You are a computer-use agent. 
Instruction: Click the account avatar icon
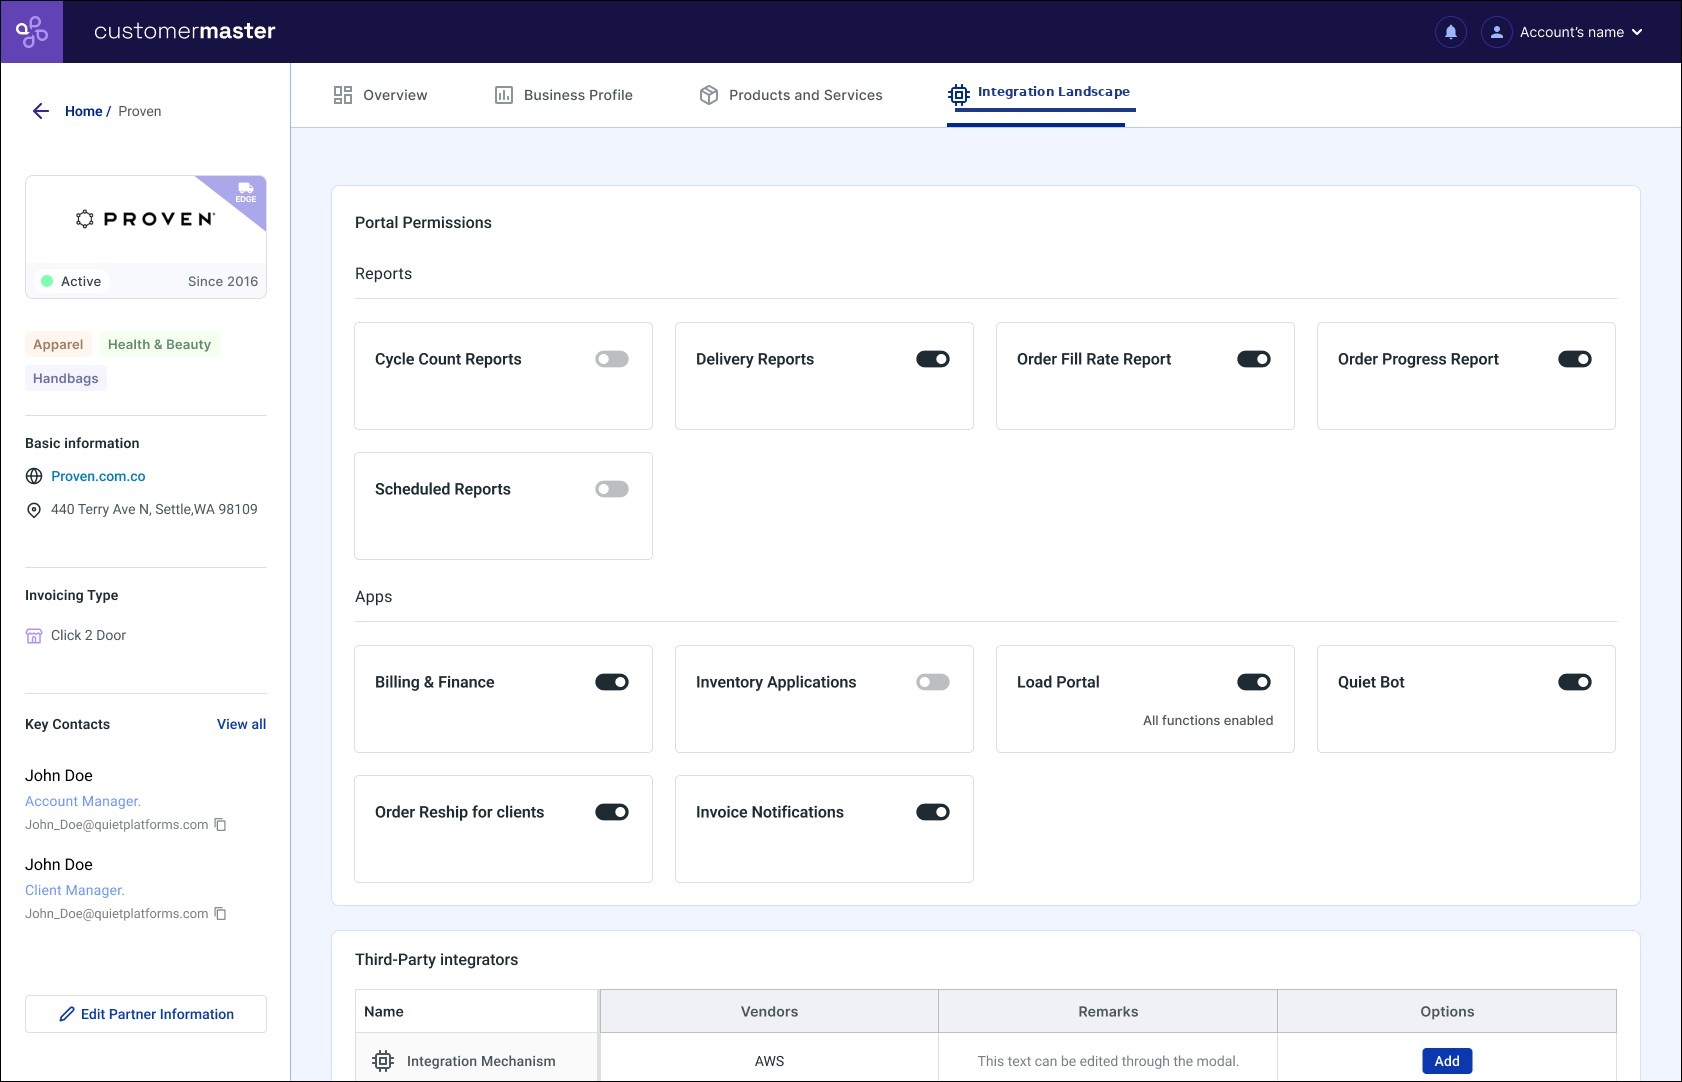tap(1496, 32)
